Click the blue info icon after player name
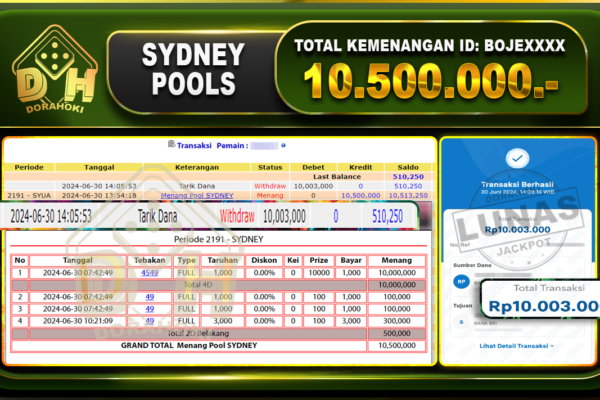 283,145
